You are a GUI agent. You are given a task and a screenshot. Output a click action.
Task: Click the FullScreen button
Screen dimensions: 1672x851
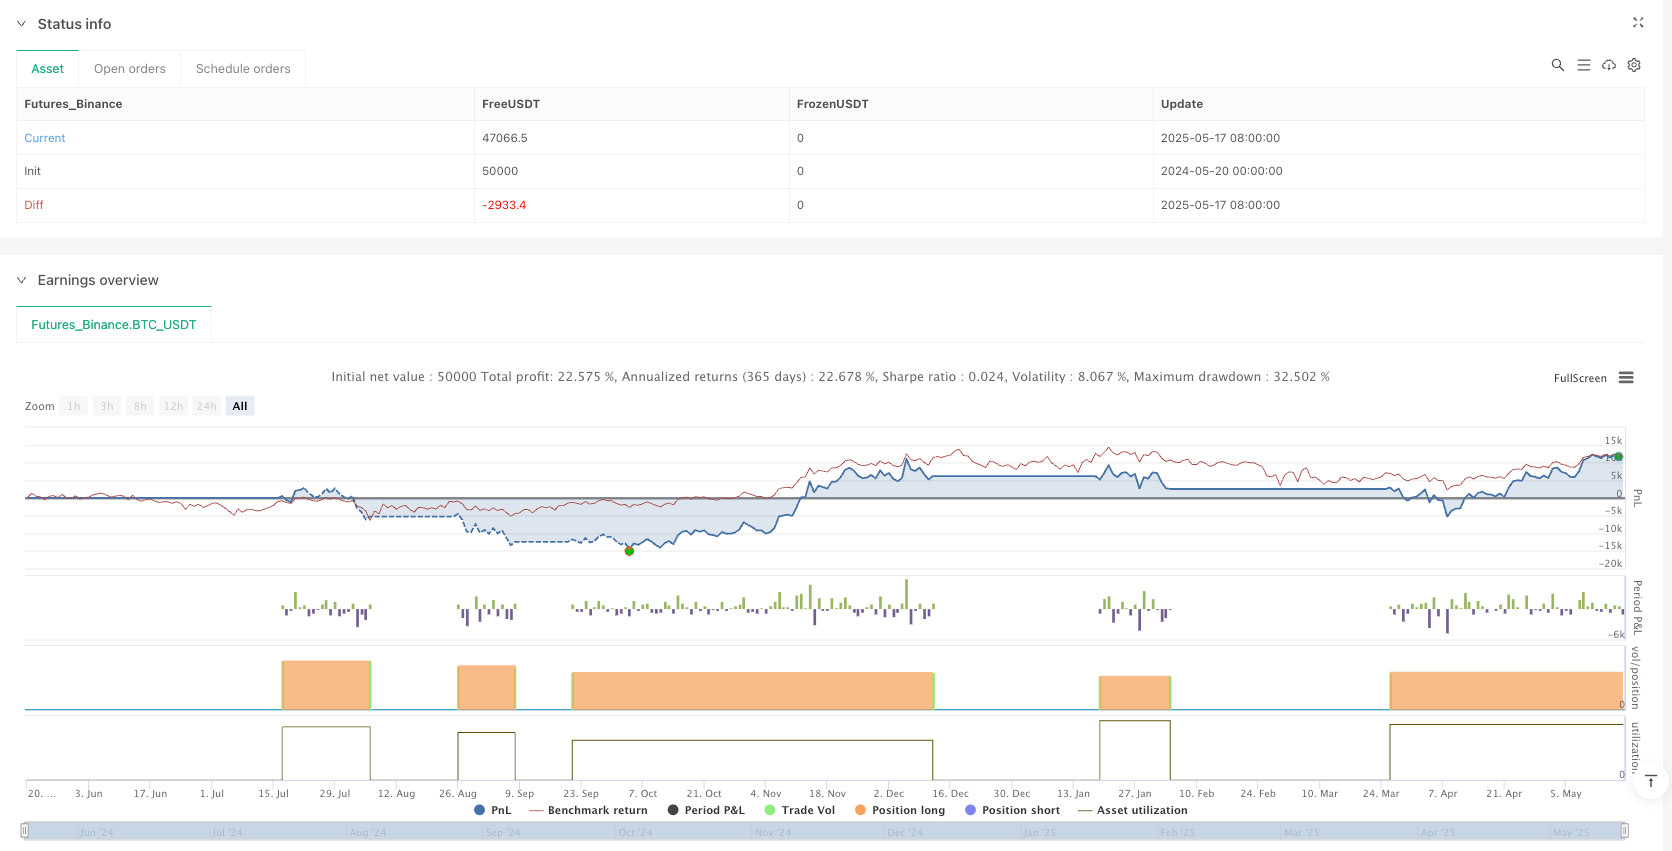[1580, 378]
